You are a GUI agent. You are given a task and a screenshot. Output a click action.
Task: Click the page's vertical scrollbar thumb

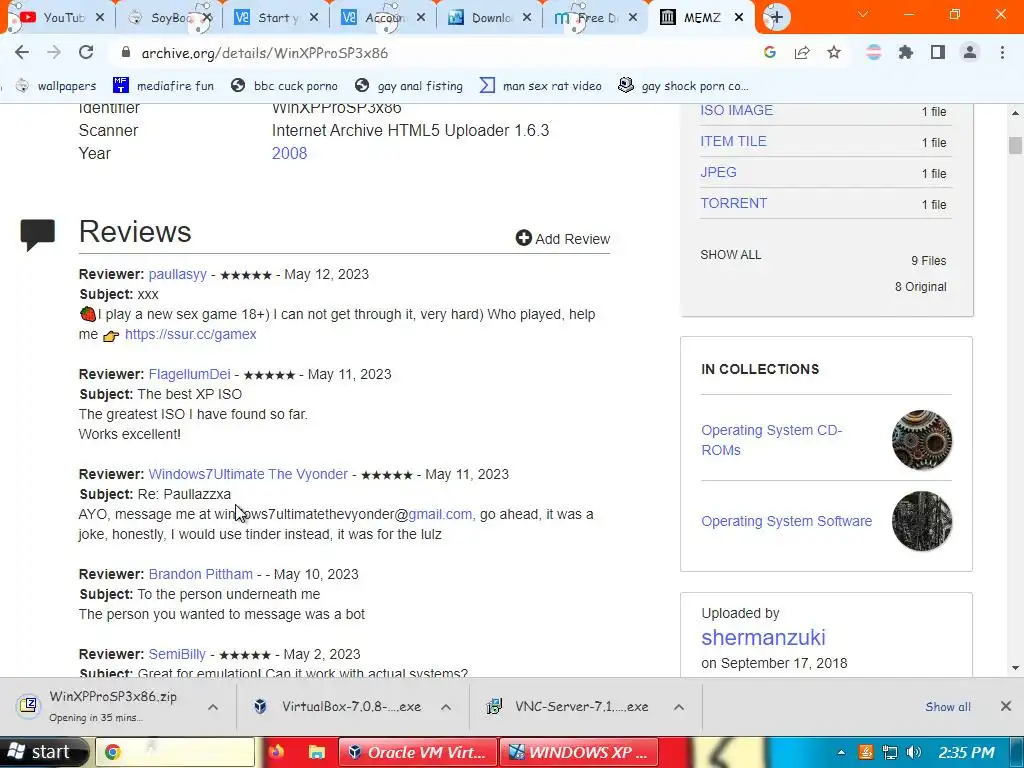(1015, 145)
